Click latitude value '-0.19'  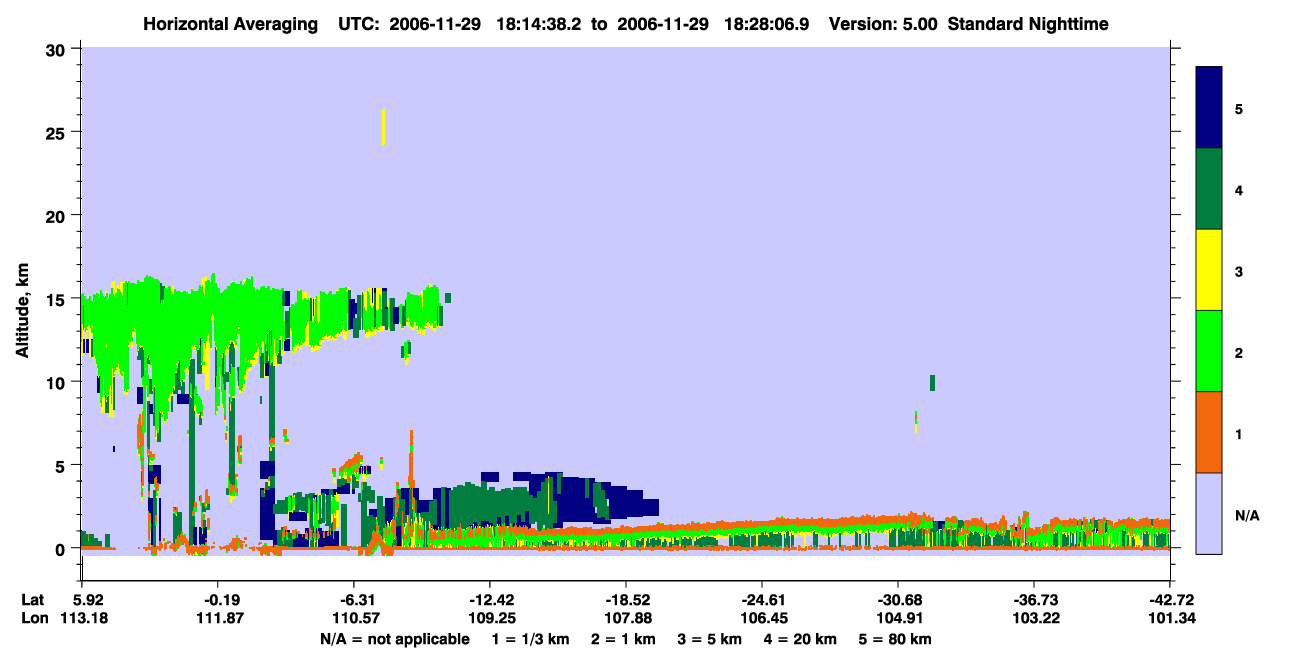(x=217, y=600)
